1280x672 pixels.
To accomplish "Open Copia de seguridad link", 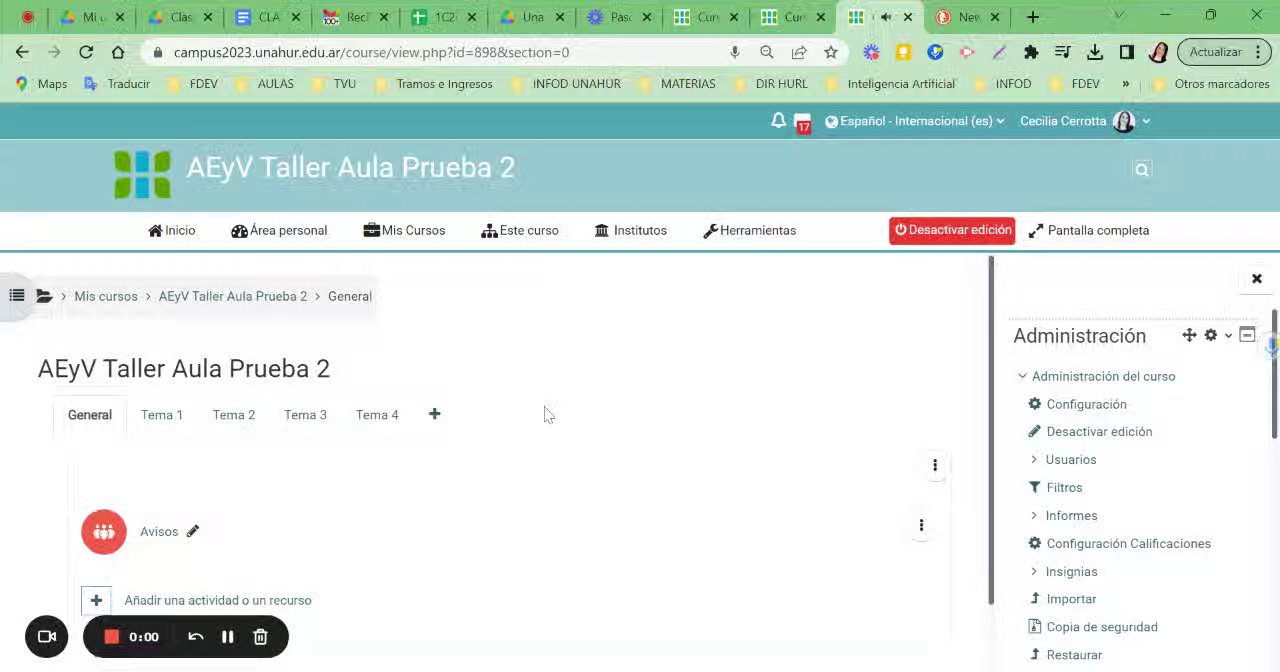I will pos(1102,627).
